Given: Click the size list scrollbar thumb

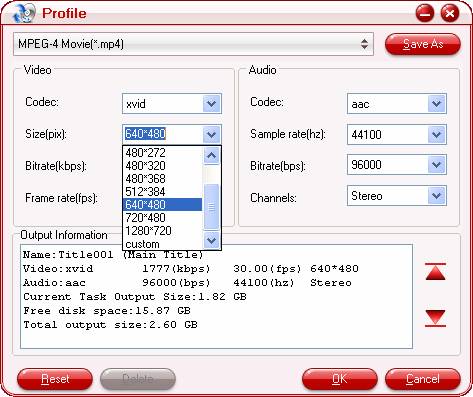Looking at the screenshot, I should pos(211,207).
